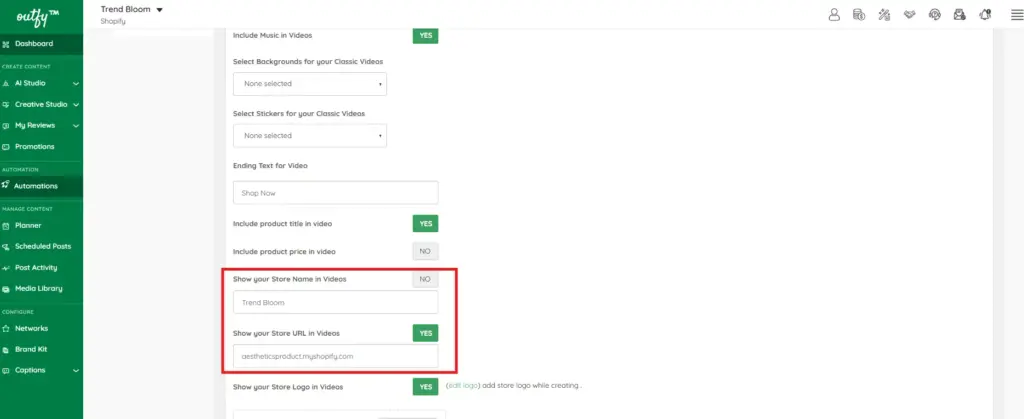Click the store URL input field
This screenshot has height=419, width=1024.
(336, 356)
